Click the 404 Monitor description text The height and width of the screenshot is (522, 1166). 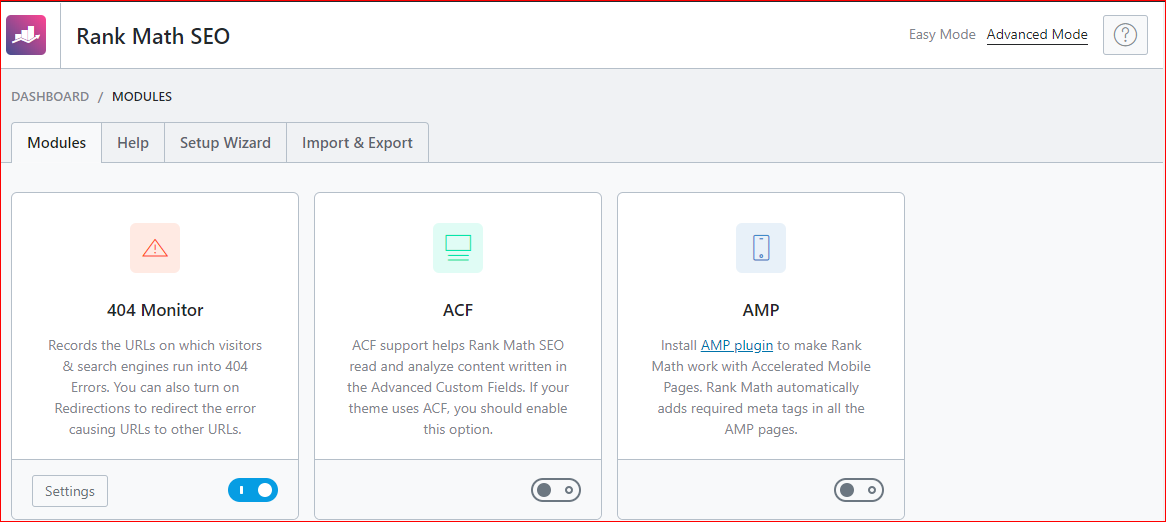[155, 387]
